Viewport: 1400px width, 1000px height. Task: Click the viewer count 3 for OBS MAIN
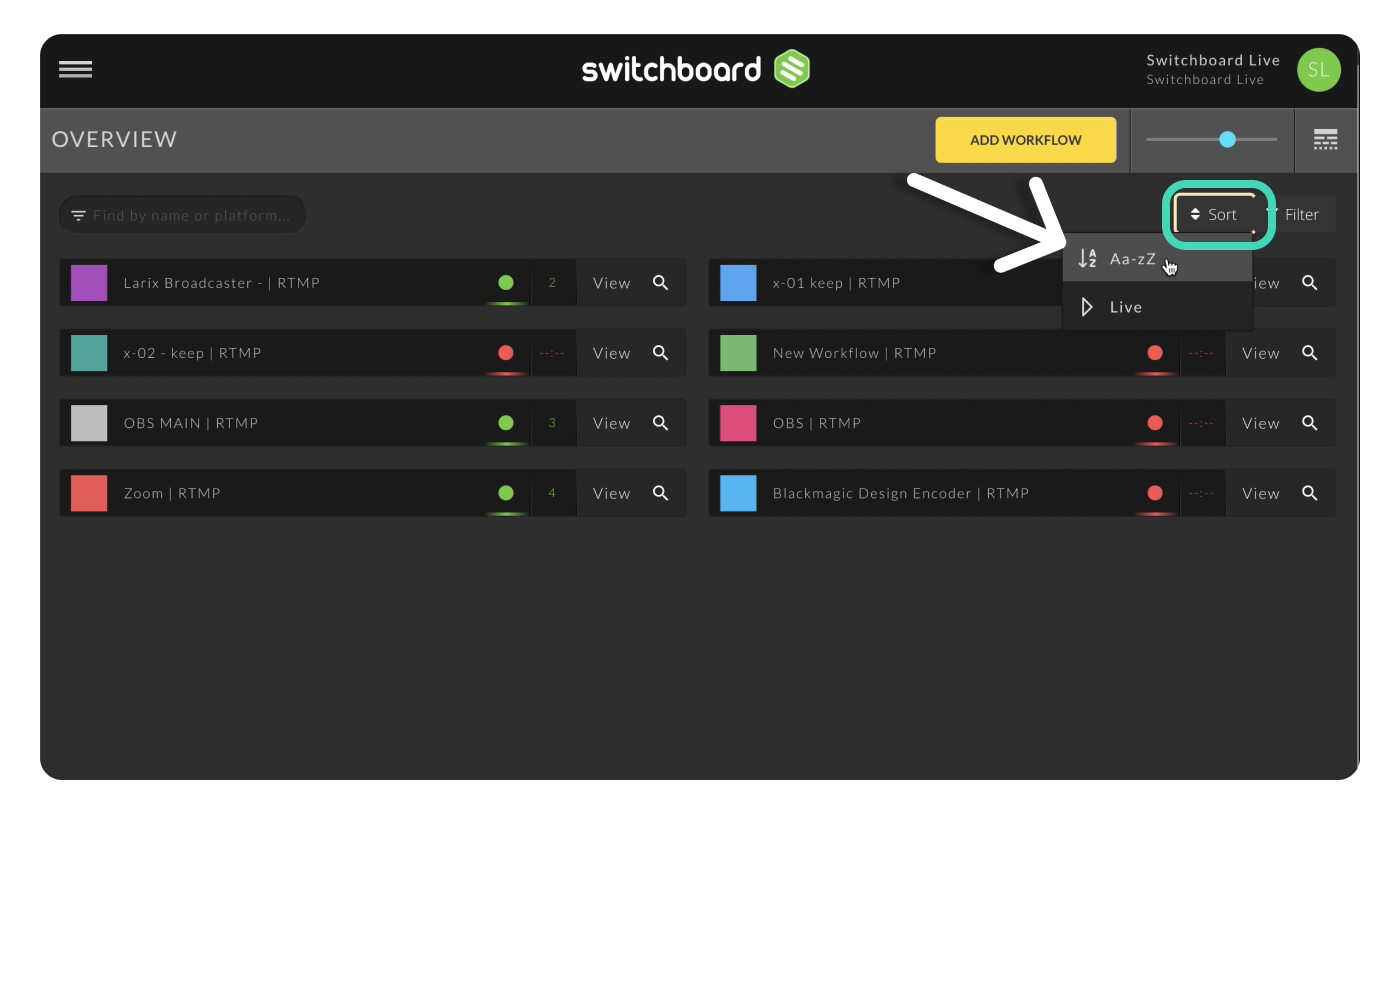tap(551, 423)
